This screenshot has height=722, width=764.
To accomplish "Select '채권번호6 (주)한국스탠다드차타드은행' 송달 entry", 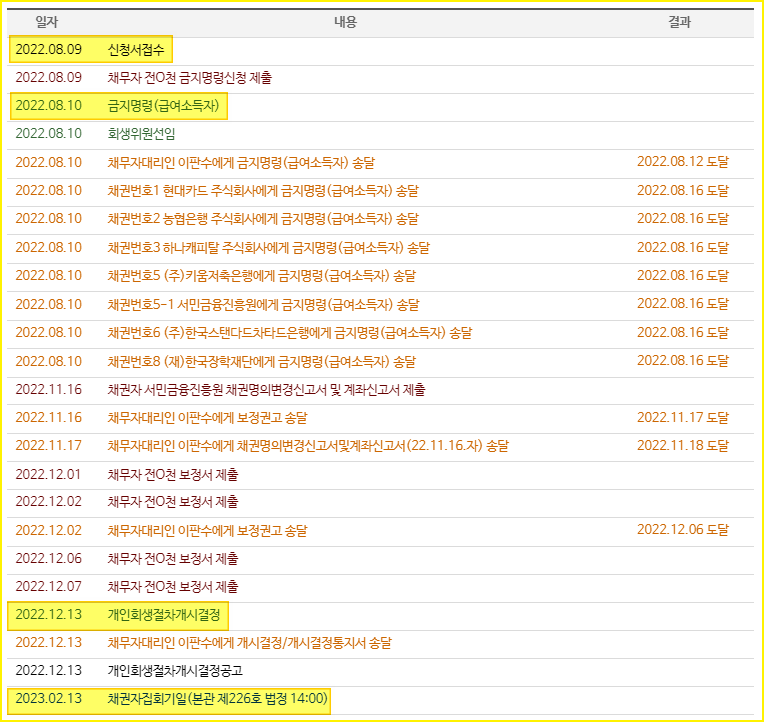I will 289,333.
